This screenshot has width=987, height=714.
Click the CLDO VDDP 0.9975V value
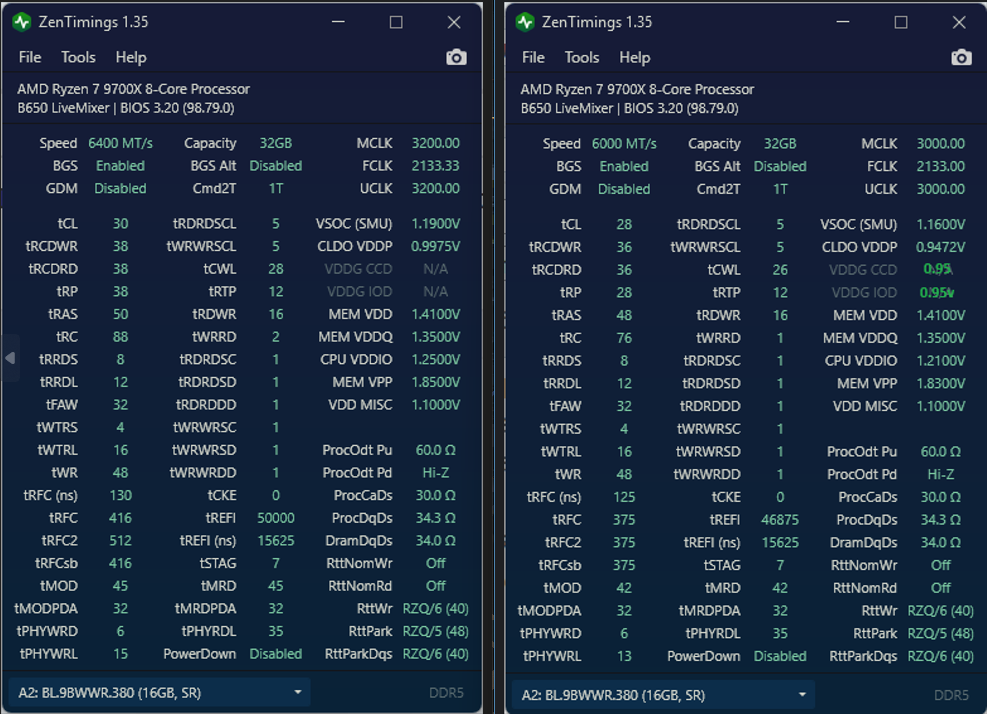436,246
